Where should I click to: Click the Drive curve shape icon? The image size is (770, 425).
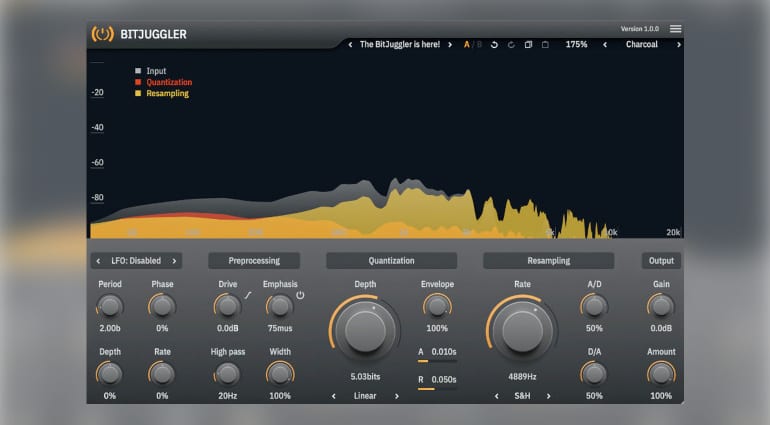[248, 295]
